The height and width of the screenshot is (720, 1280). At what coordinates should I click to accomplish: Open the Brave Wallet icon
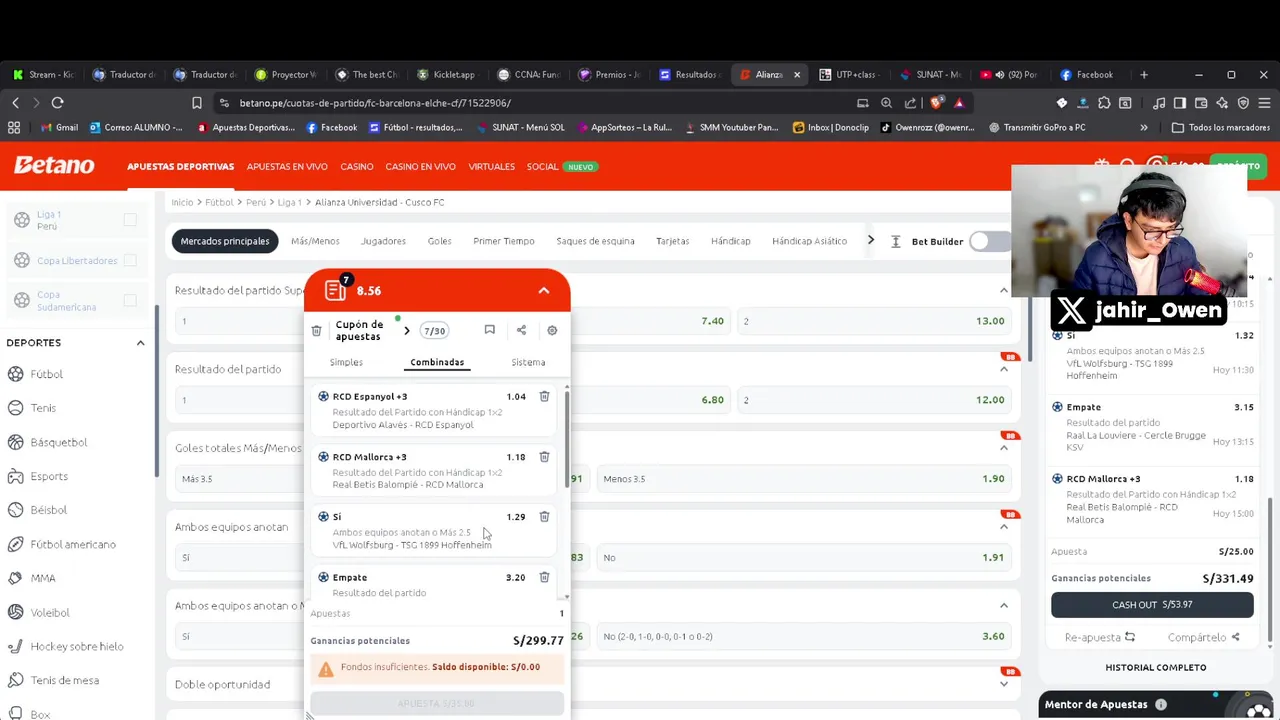tap(1201, 103)
